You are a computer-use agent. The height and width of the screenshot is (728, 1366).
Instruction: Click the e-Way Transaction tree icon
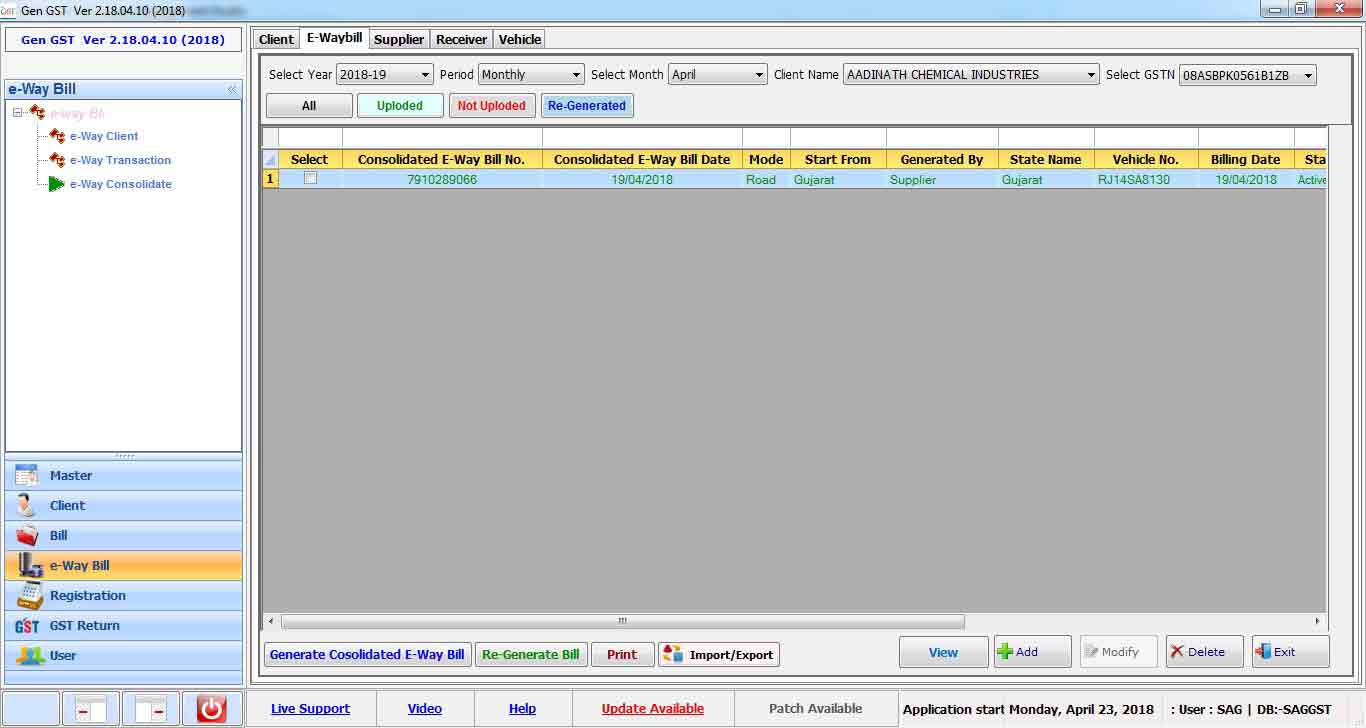[x=57, y=160]
